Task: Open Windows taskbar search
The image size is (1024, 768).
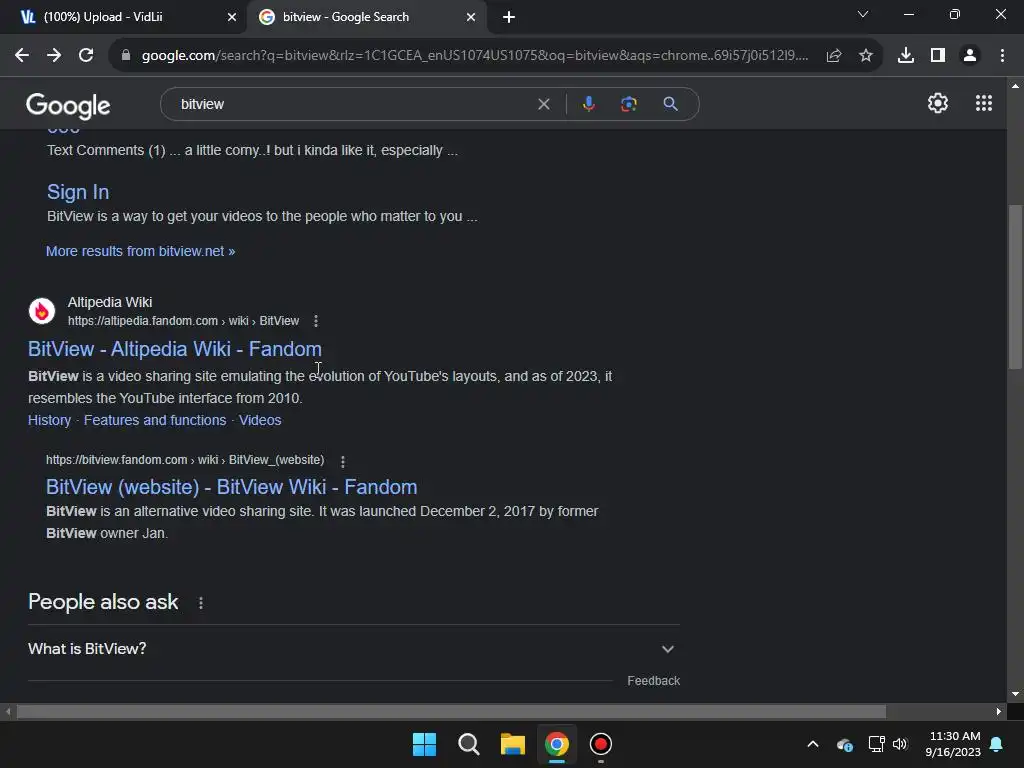Action: pos(469,744)
